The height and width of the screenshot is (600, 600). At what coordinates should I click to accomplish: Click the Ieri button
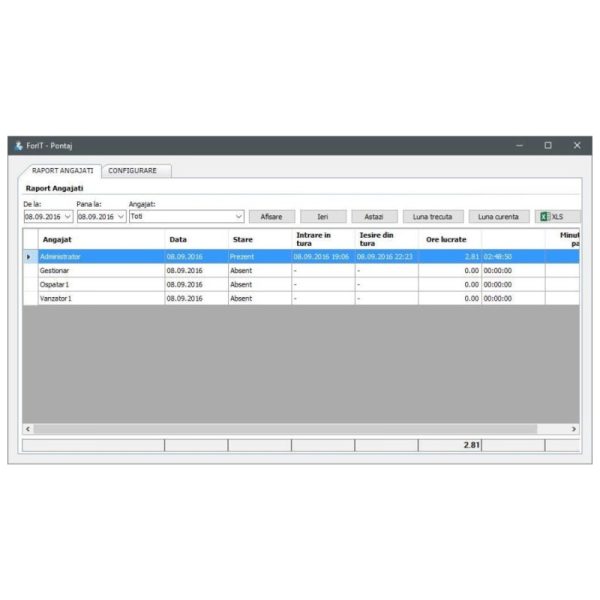pos(322,216)
